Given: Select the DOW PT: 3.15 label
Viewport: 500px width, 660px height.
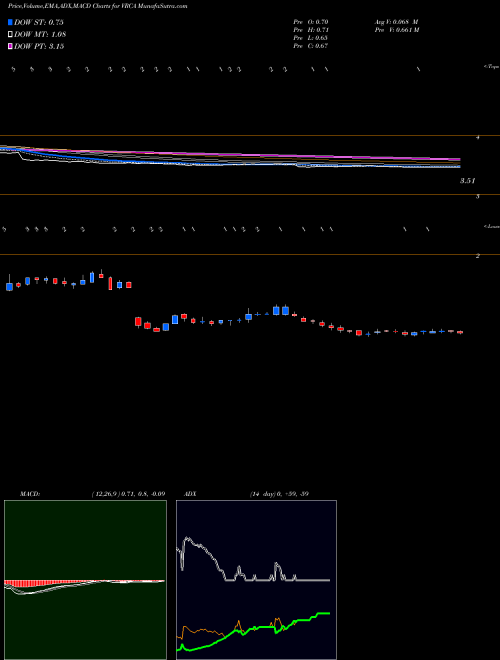Looking at the screenshot, I should [x=39, y=46].
